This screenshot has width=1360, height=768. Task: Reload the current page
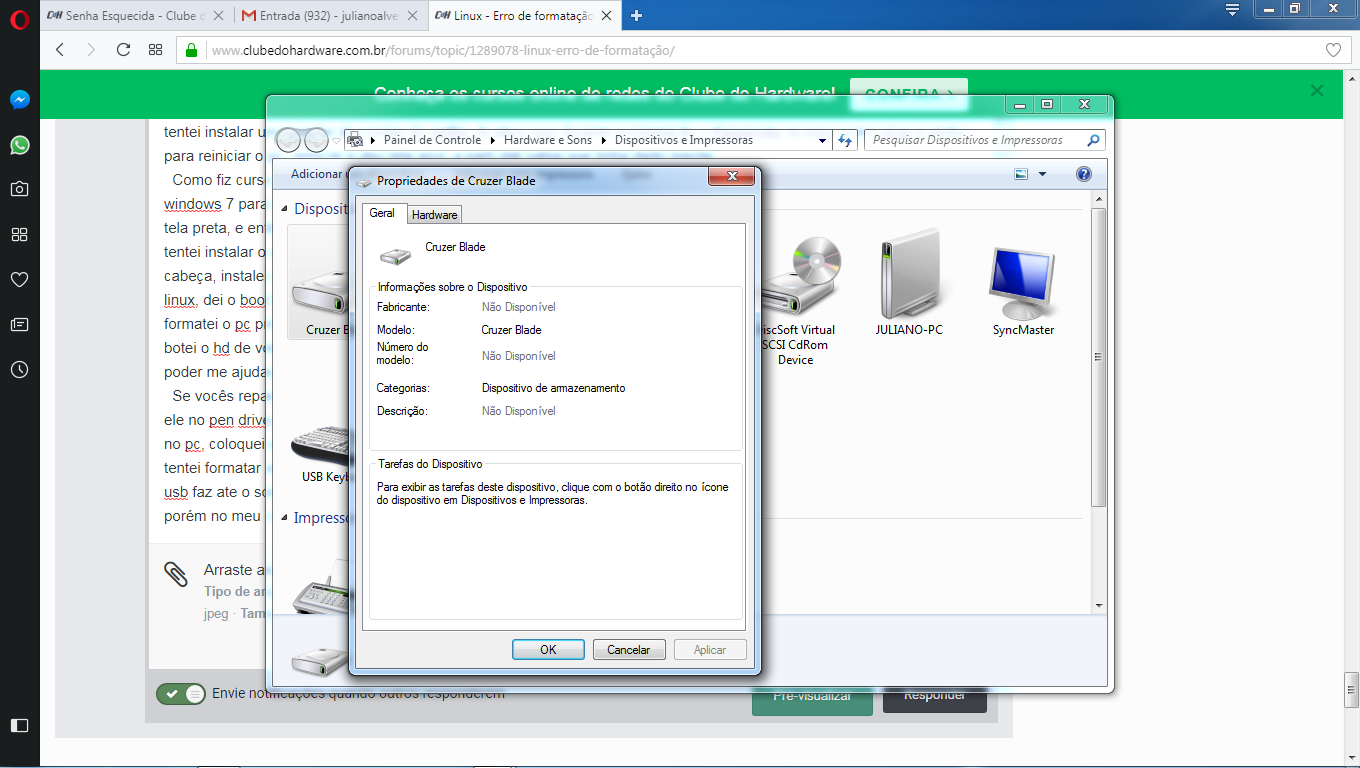point(123,49)
